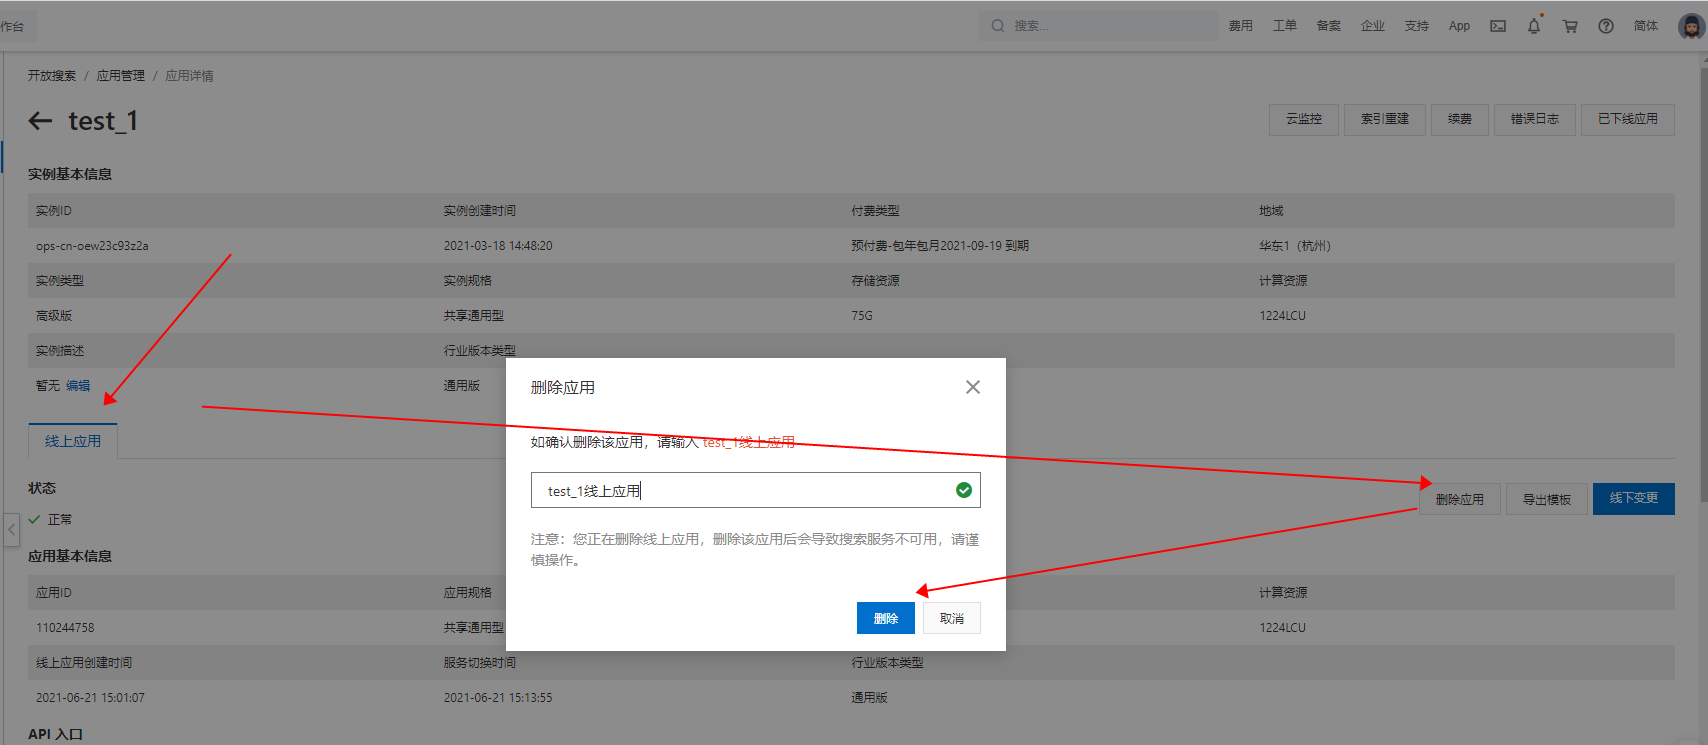Click the 删除应用 button
Image resolution: width=1708 pixels, height=745 pixels.
pyautogui.click(x=1460, y=499)
